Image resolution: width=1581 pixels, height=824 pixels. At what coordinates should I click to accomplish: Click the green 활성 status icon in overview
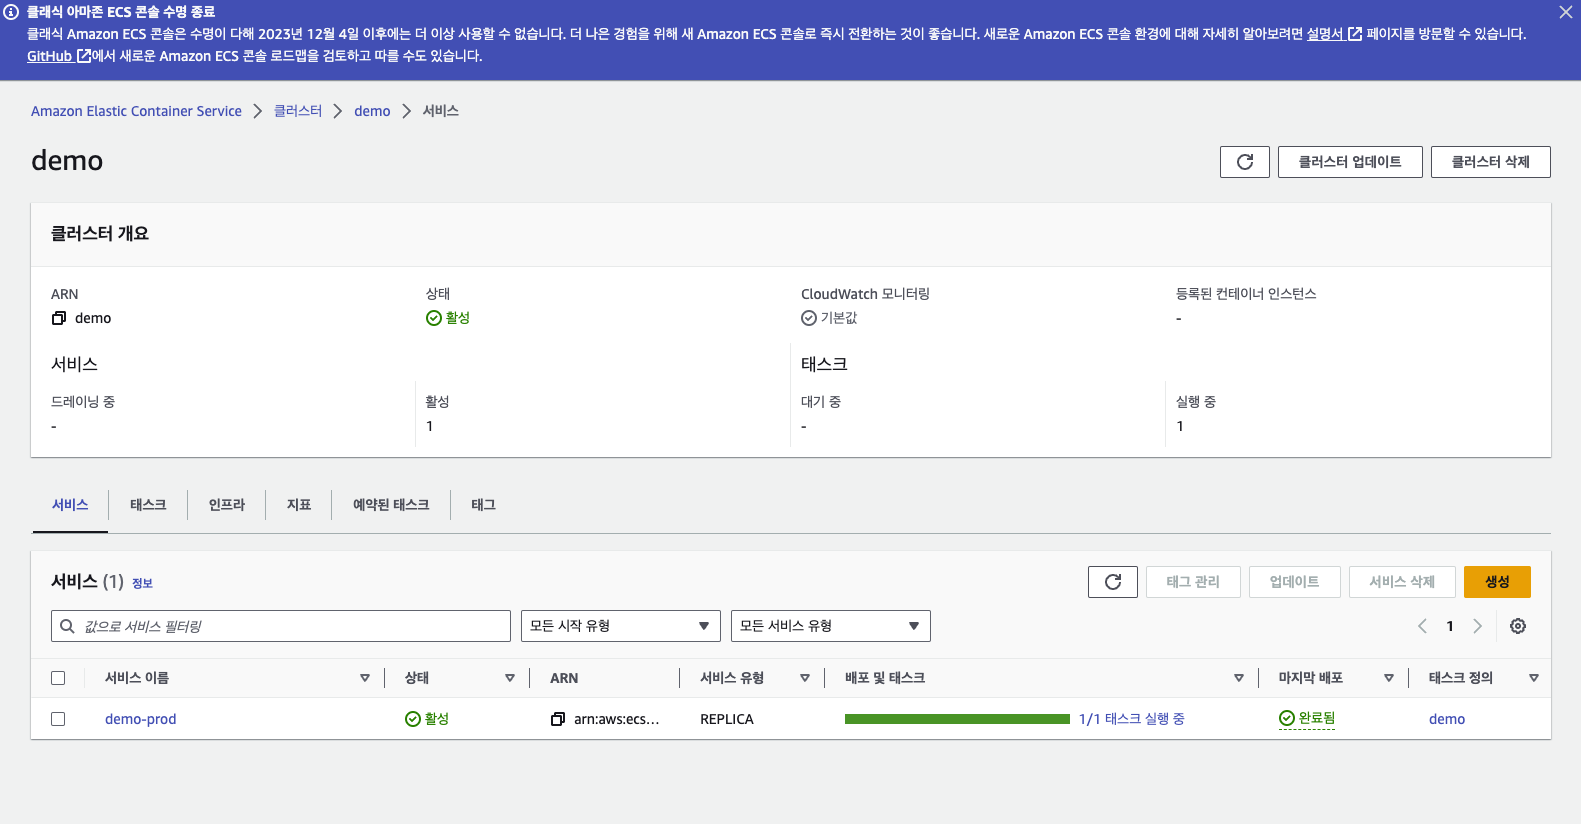click(434, 318)
